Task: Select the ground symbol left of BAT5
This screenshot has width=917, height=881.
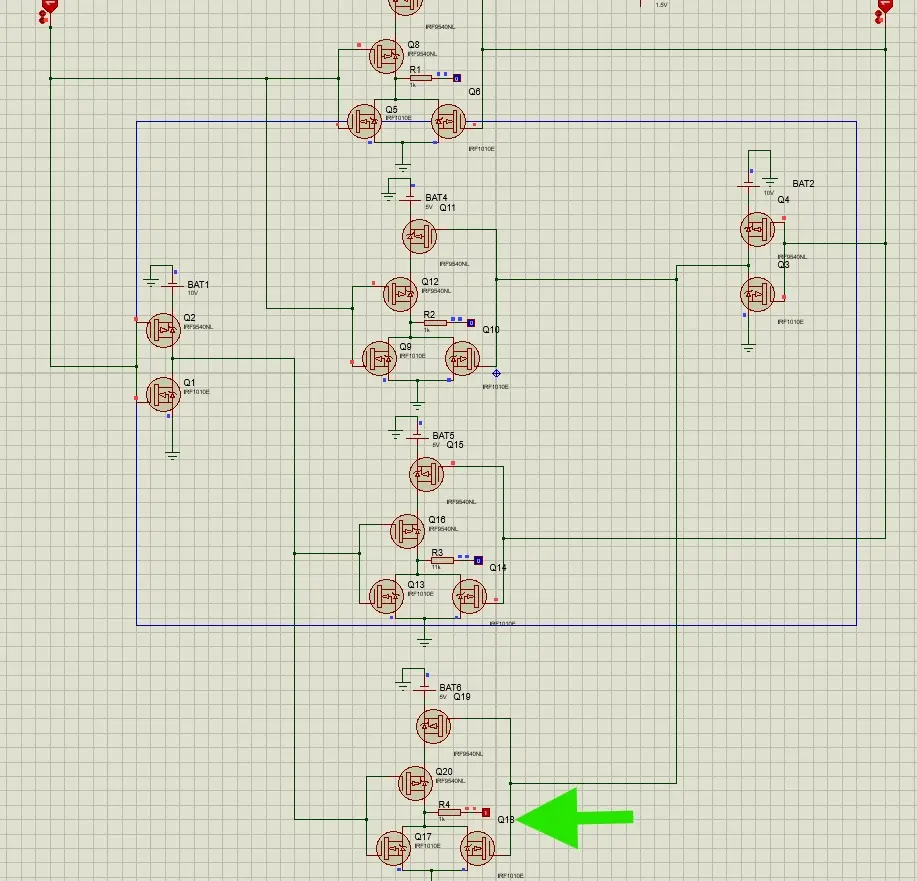Action: (x=395, y=435)
